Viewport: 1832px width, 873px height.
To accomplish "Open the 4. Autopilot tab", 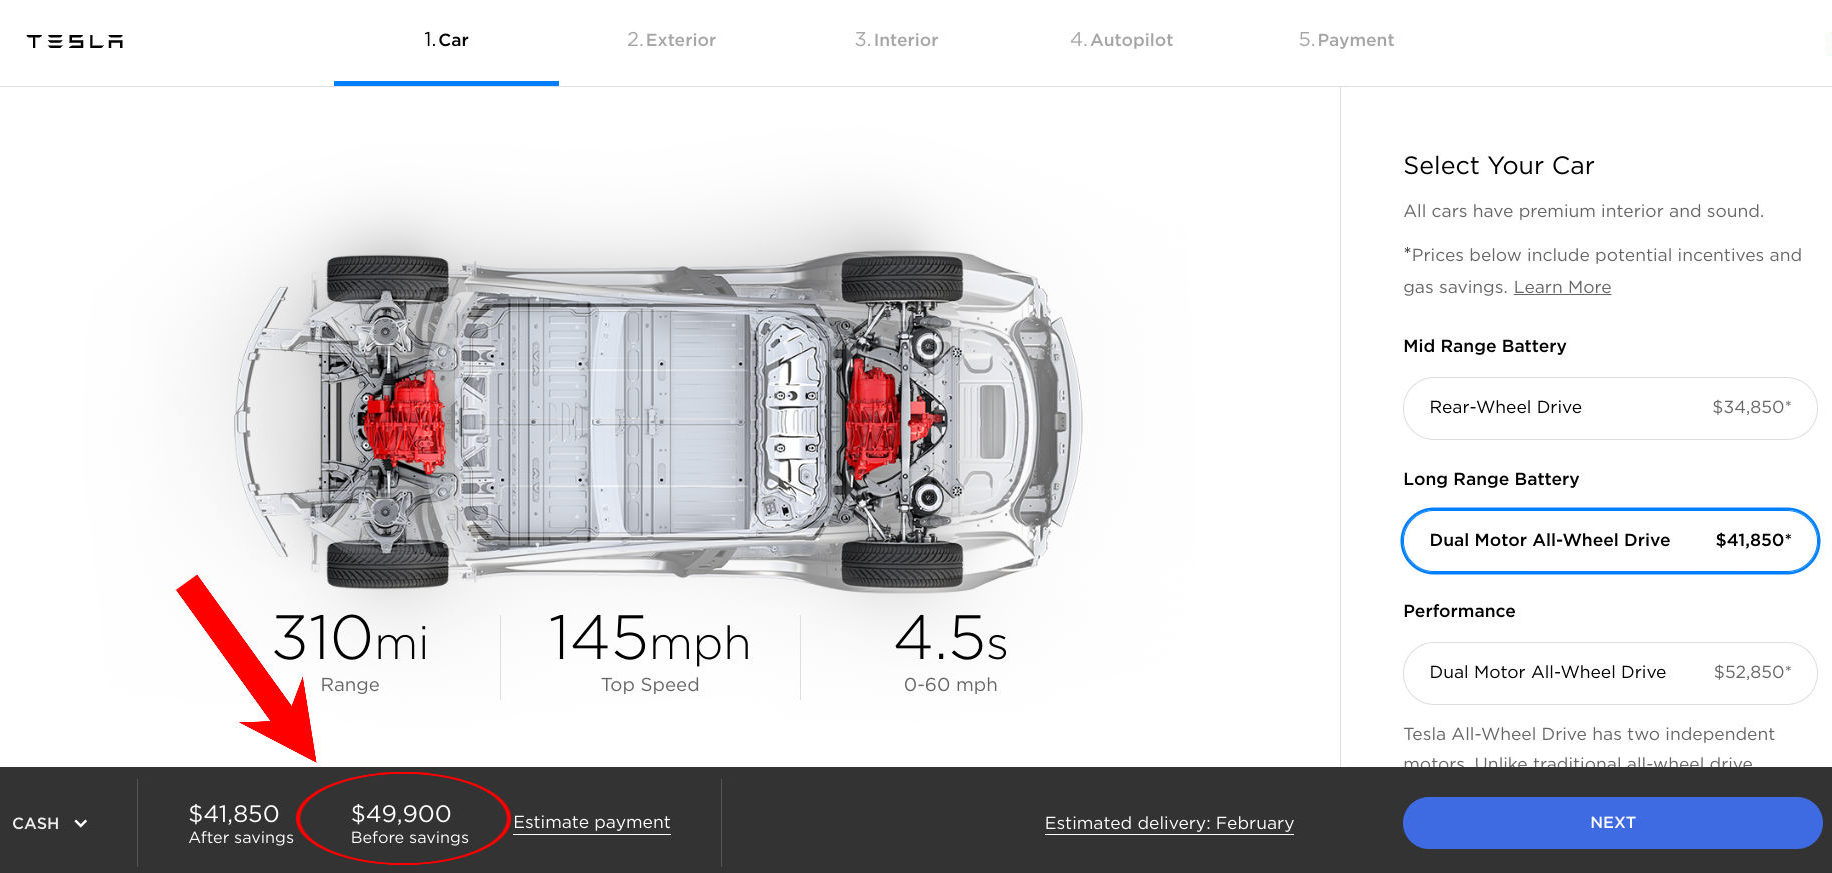I will click(1121, 40).
